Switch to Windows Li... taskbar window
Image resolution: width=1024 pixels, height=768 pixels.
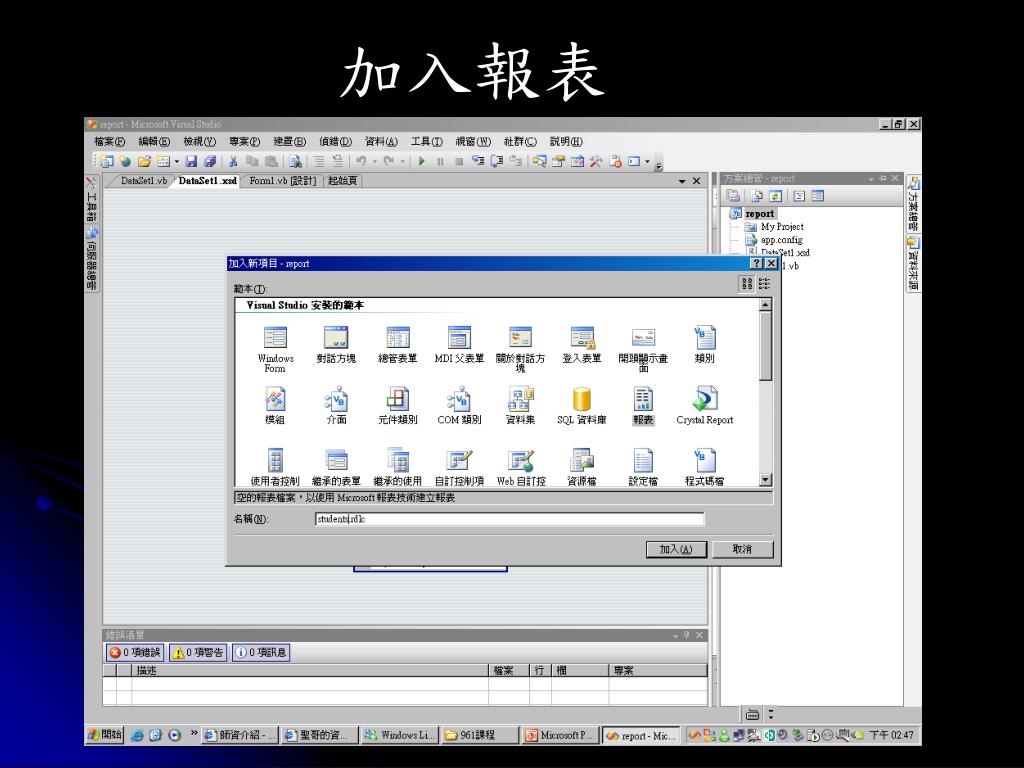(400, 735)
